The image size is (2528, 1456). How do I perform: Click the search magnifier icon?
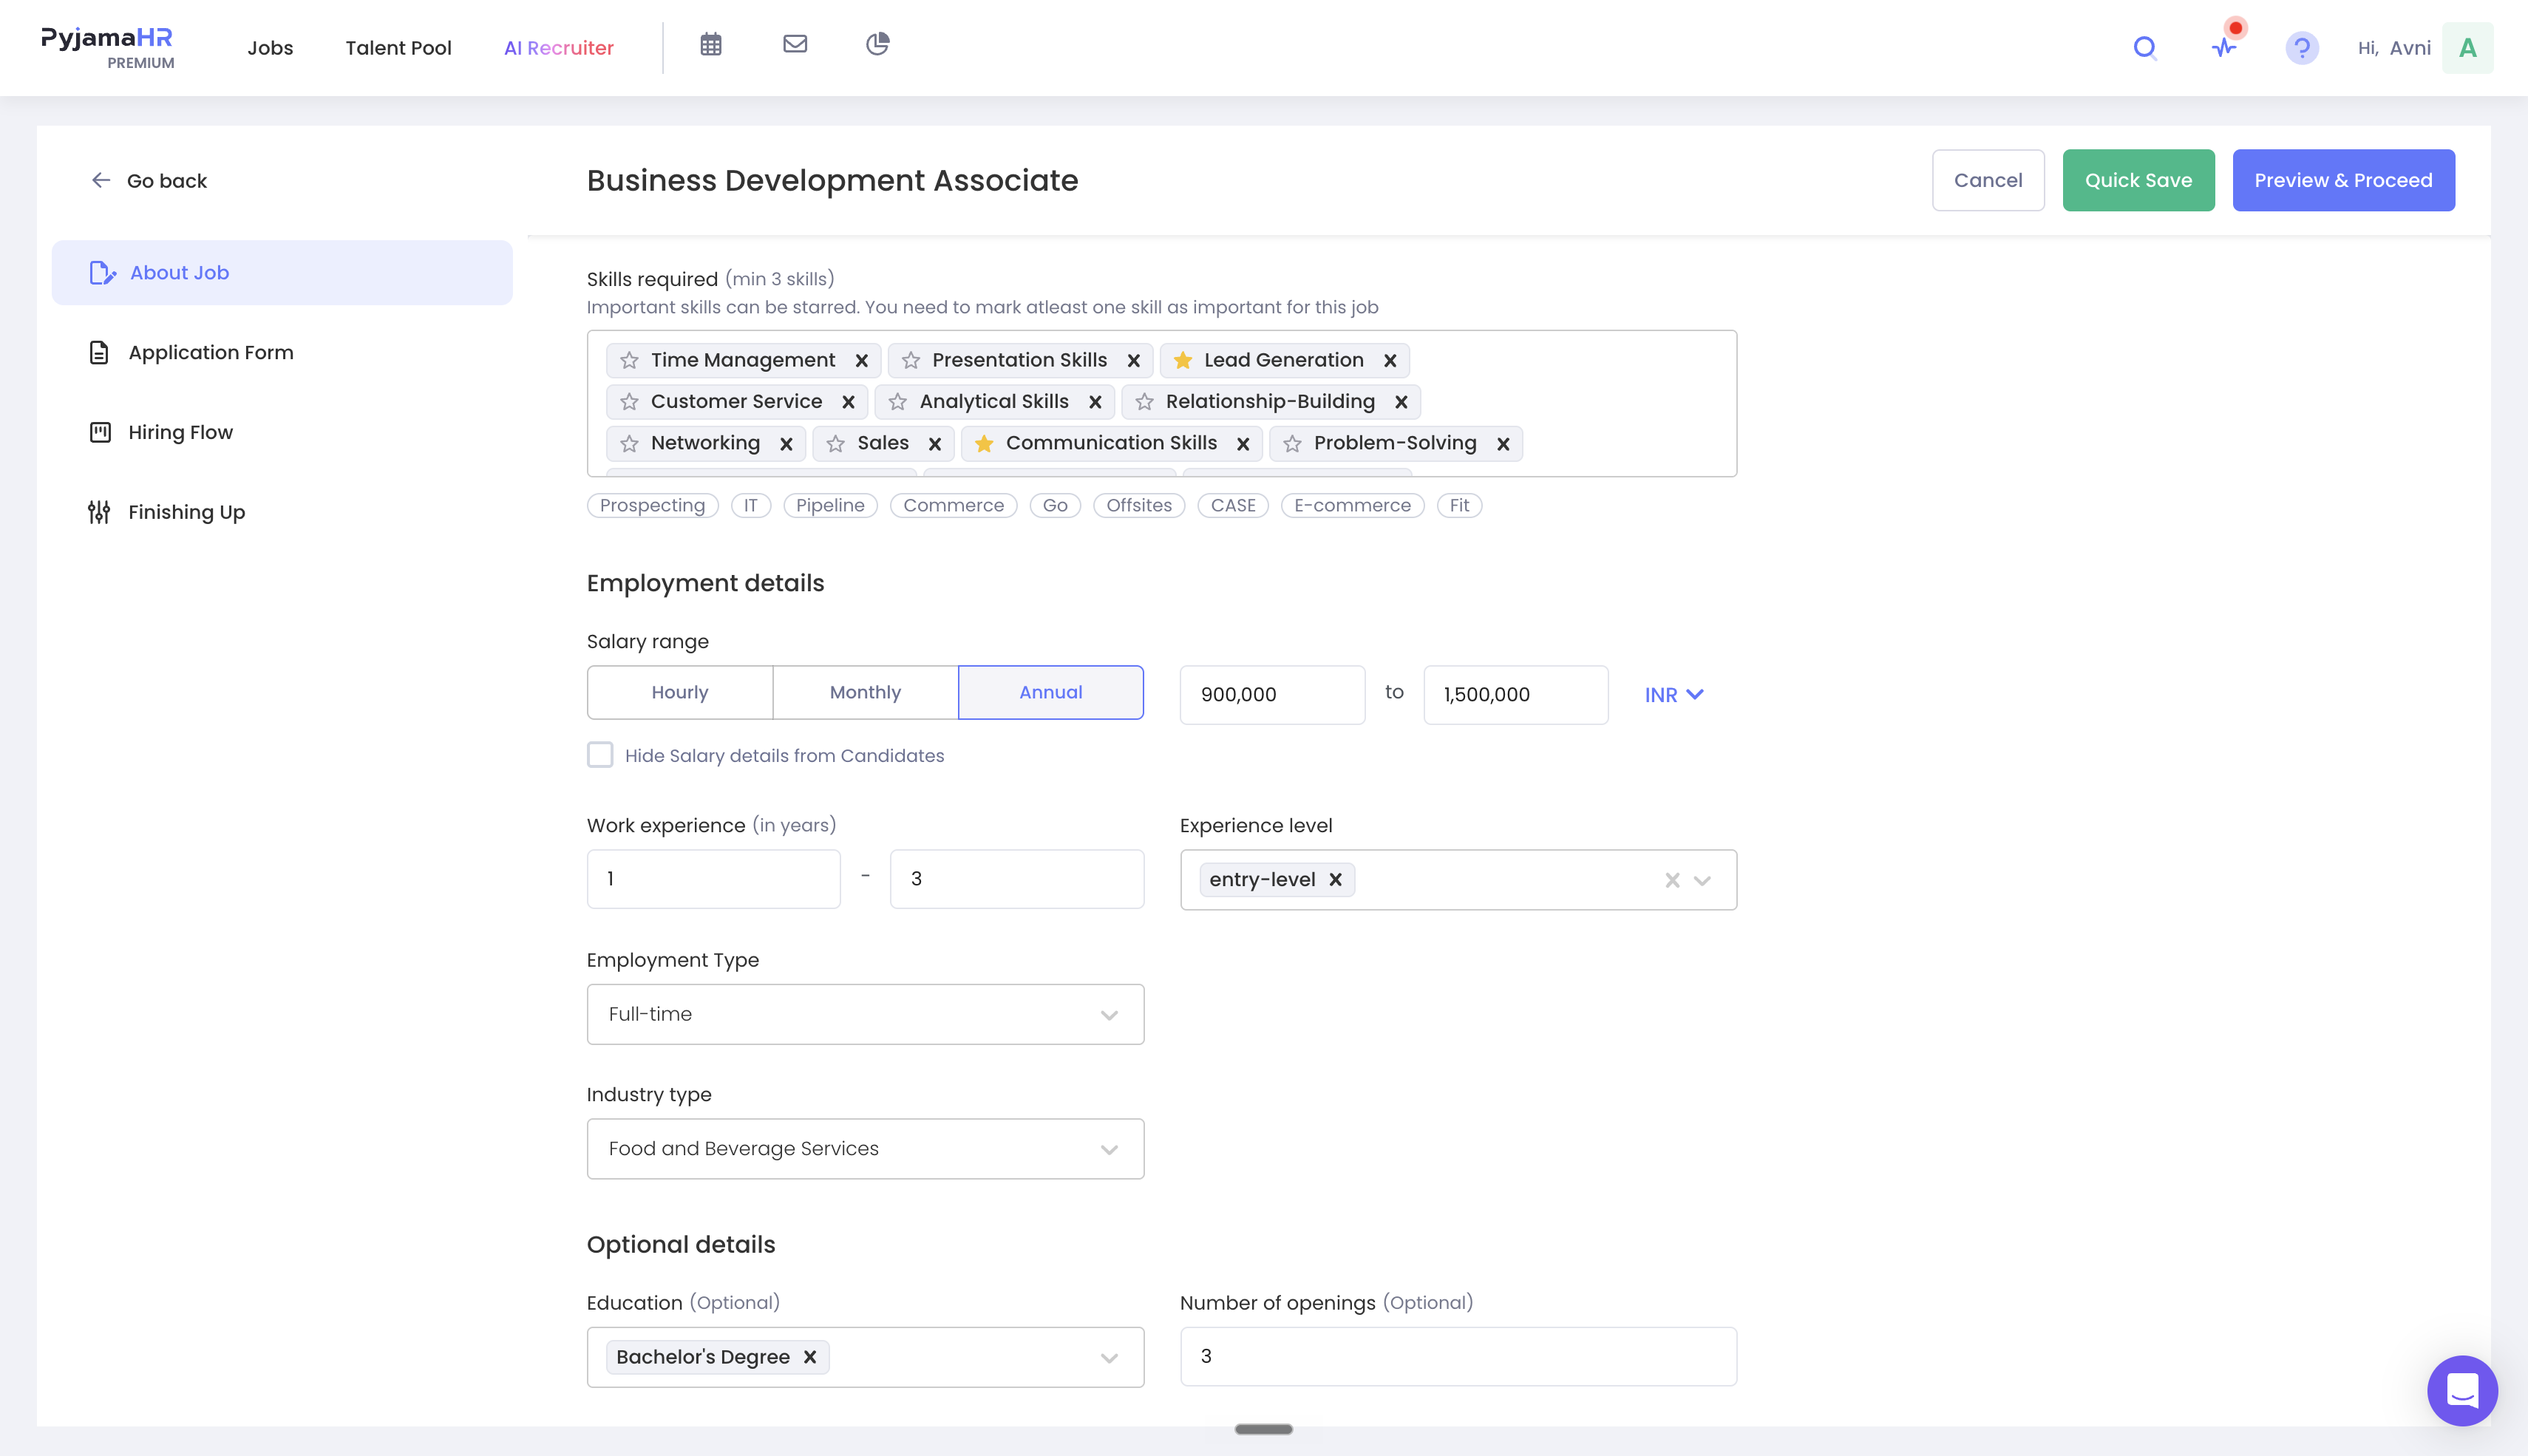pos(2145,48)
